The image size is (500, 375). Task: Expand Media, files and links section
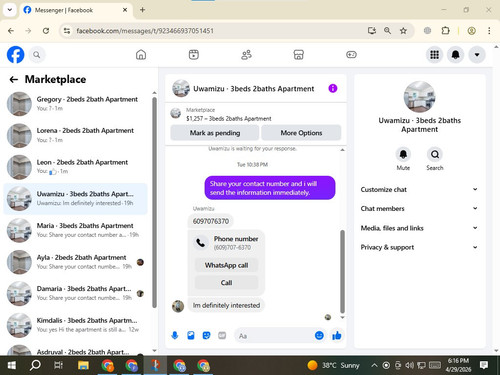419,228
